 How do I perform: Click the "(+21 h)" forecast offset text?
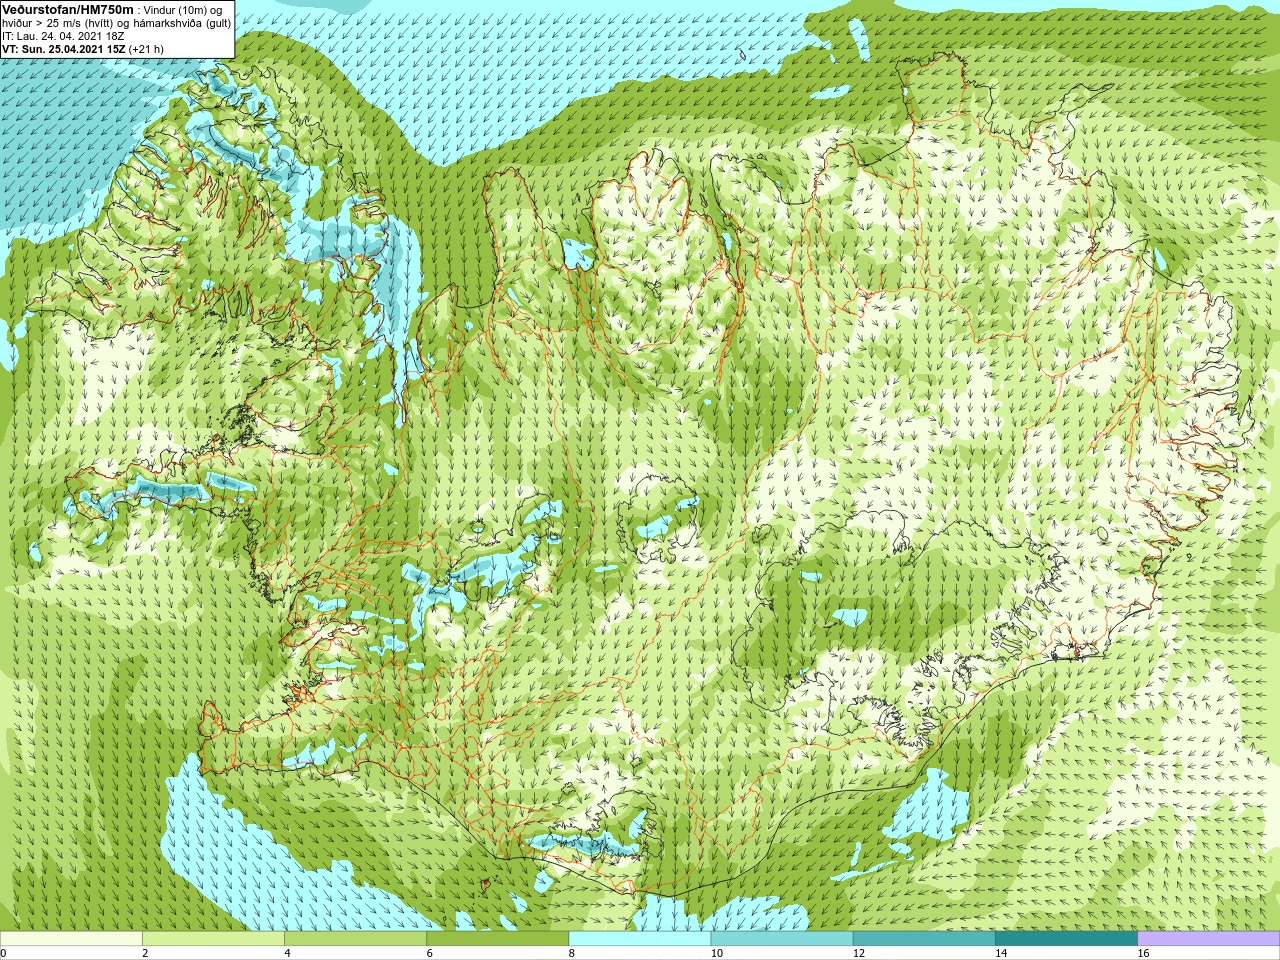click(146, 49)
